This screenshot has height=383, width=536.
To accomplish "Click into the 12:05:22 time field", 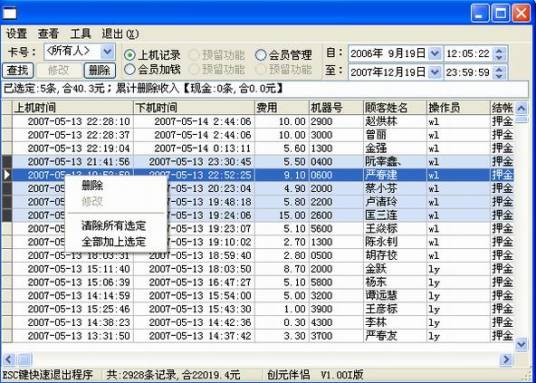I will pyautogui.click(x=469, y=54).
